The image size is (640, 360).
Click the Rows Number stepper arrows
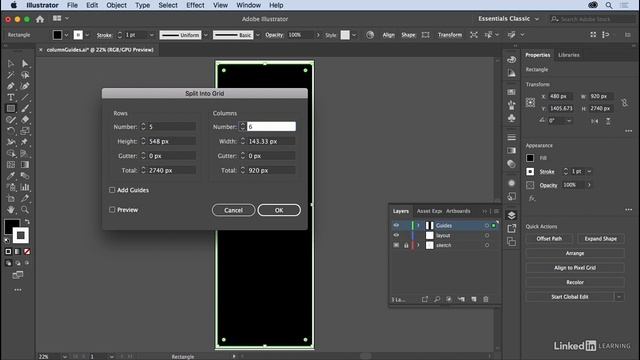[143, 127]
